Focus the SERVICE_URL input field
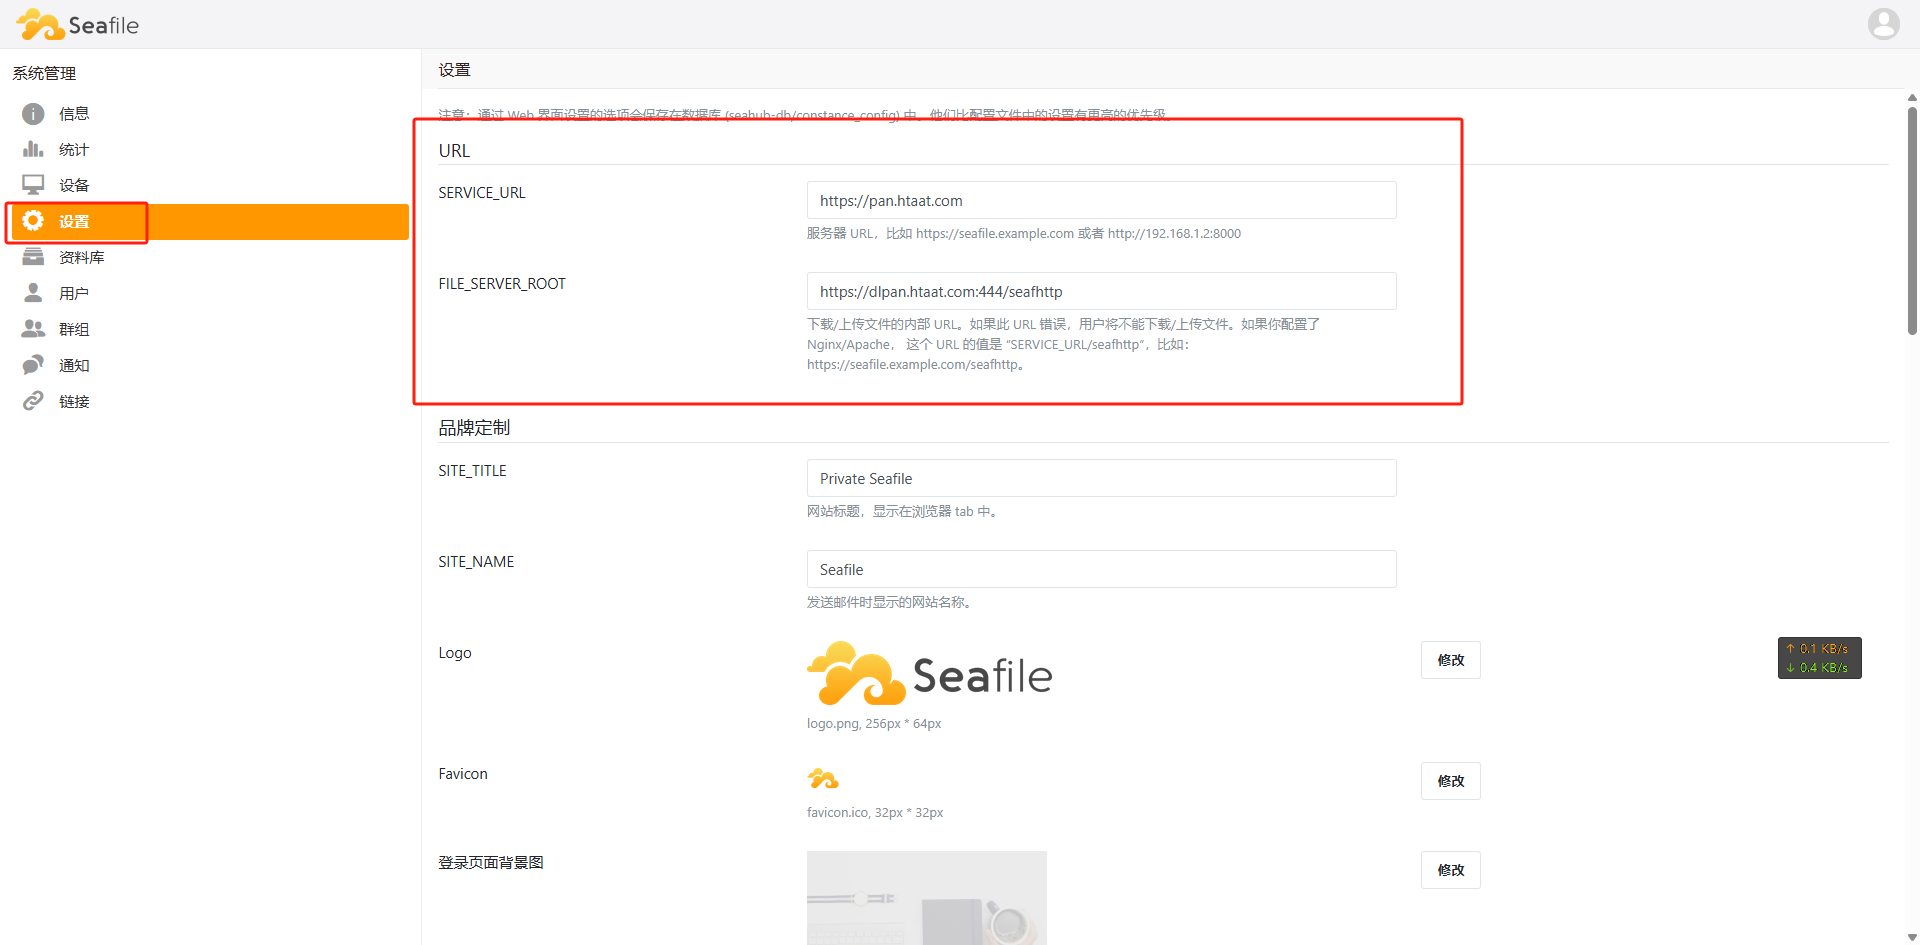Screen dimensions: 1920x945 [1101, 200]
